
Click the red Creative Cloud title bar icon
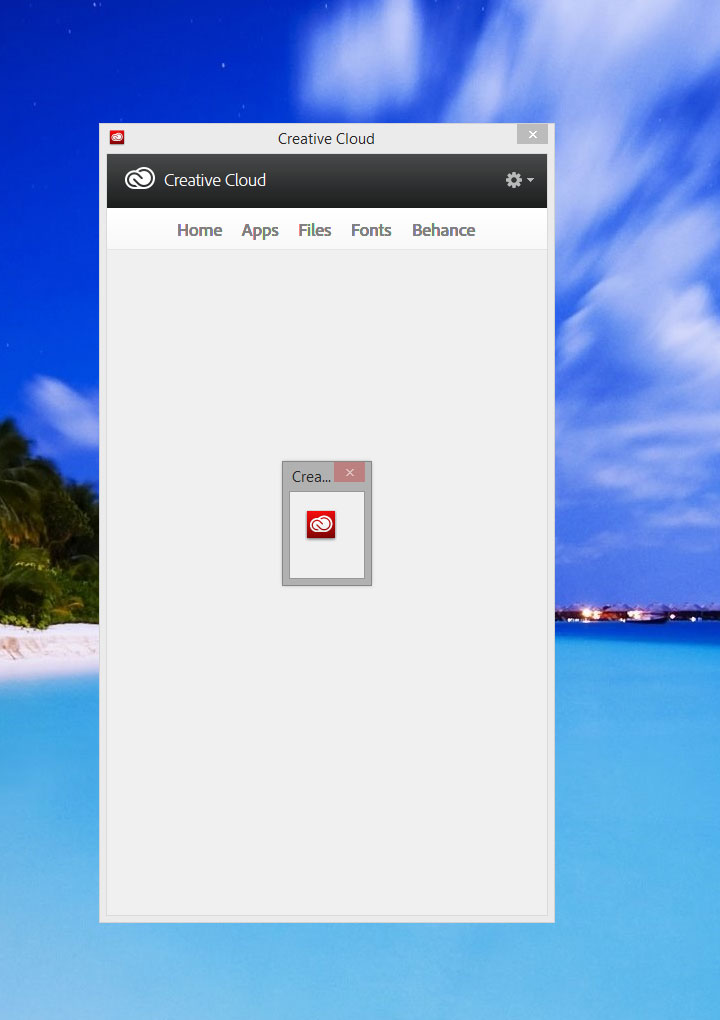117,137
